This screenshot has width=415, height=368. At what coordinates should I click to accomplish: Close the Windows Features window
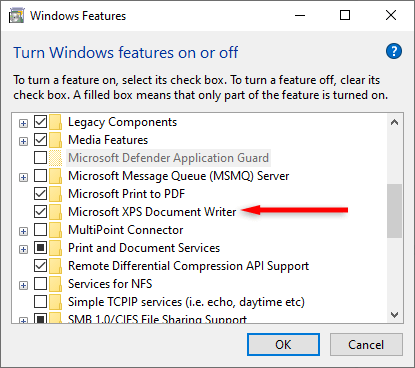coord(391,15)
